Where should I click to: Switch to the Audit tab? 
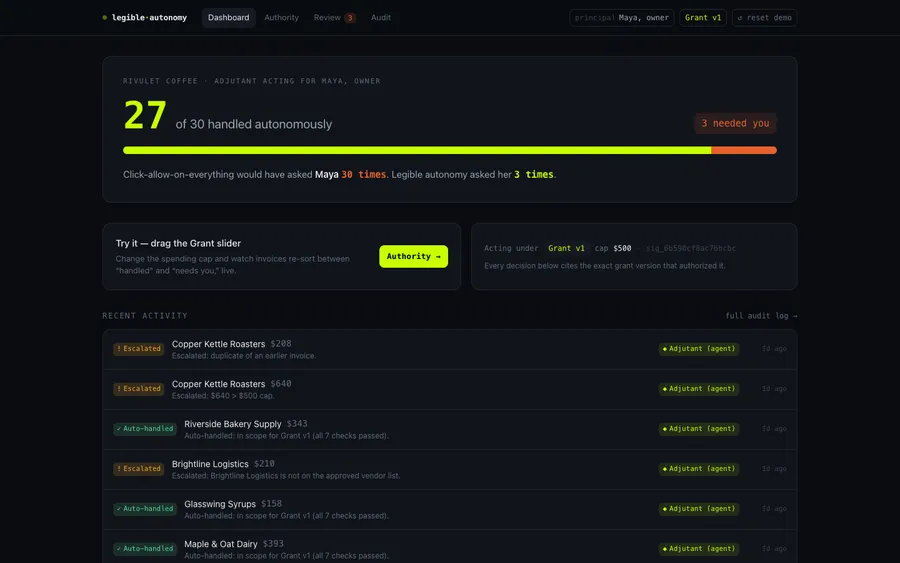[x=381, y=17]
